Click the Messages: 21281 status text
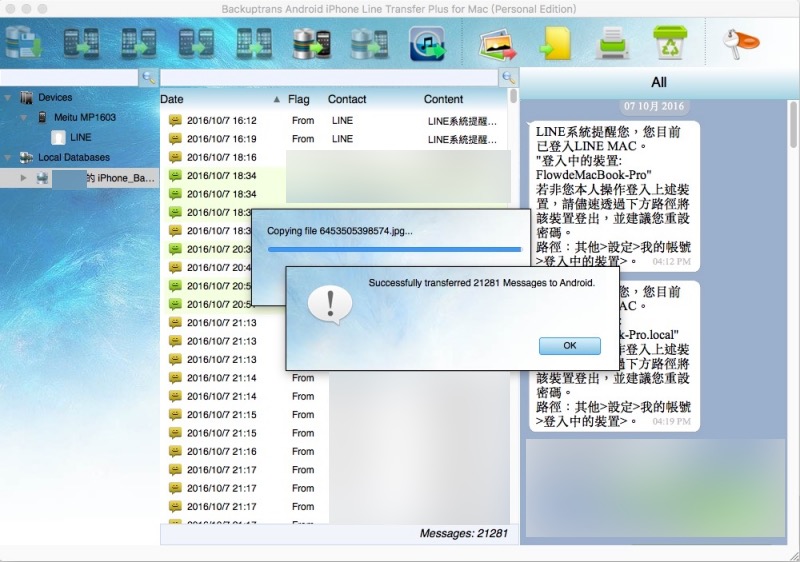The image size is (800, 562). pyautogui.click(x=464, y=533)
